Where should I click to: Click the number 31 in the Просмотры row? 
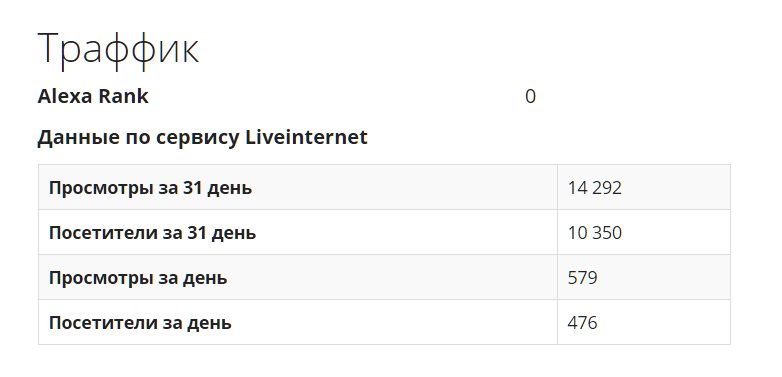(192, 188)
